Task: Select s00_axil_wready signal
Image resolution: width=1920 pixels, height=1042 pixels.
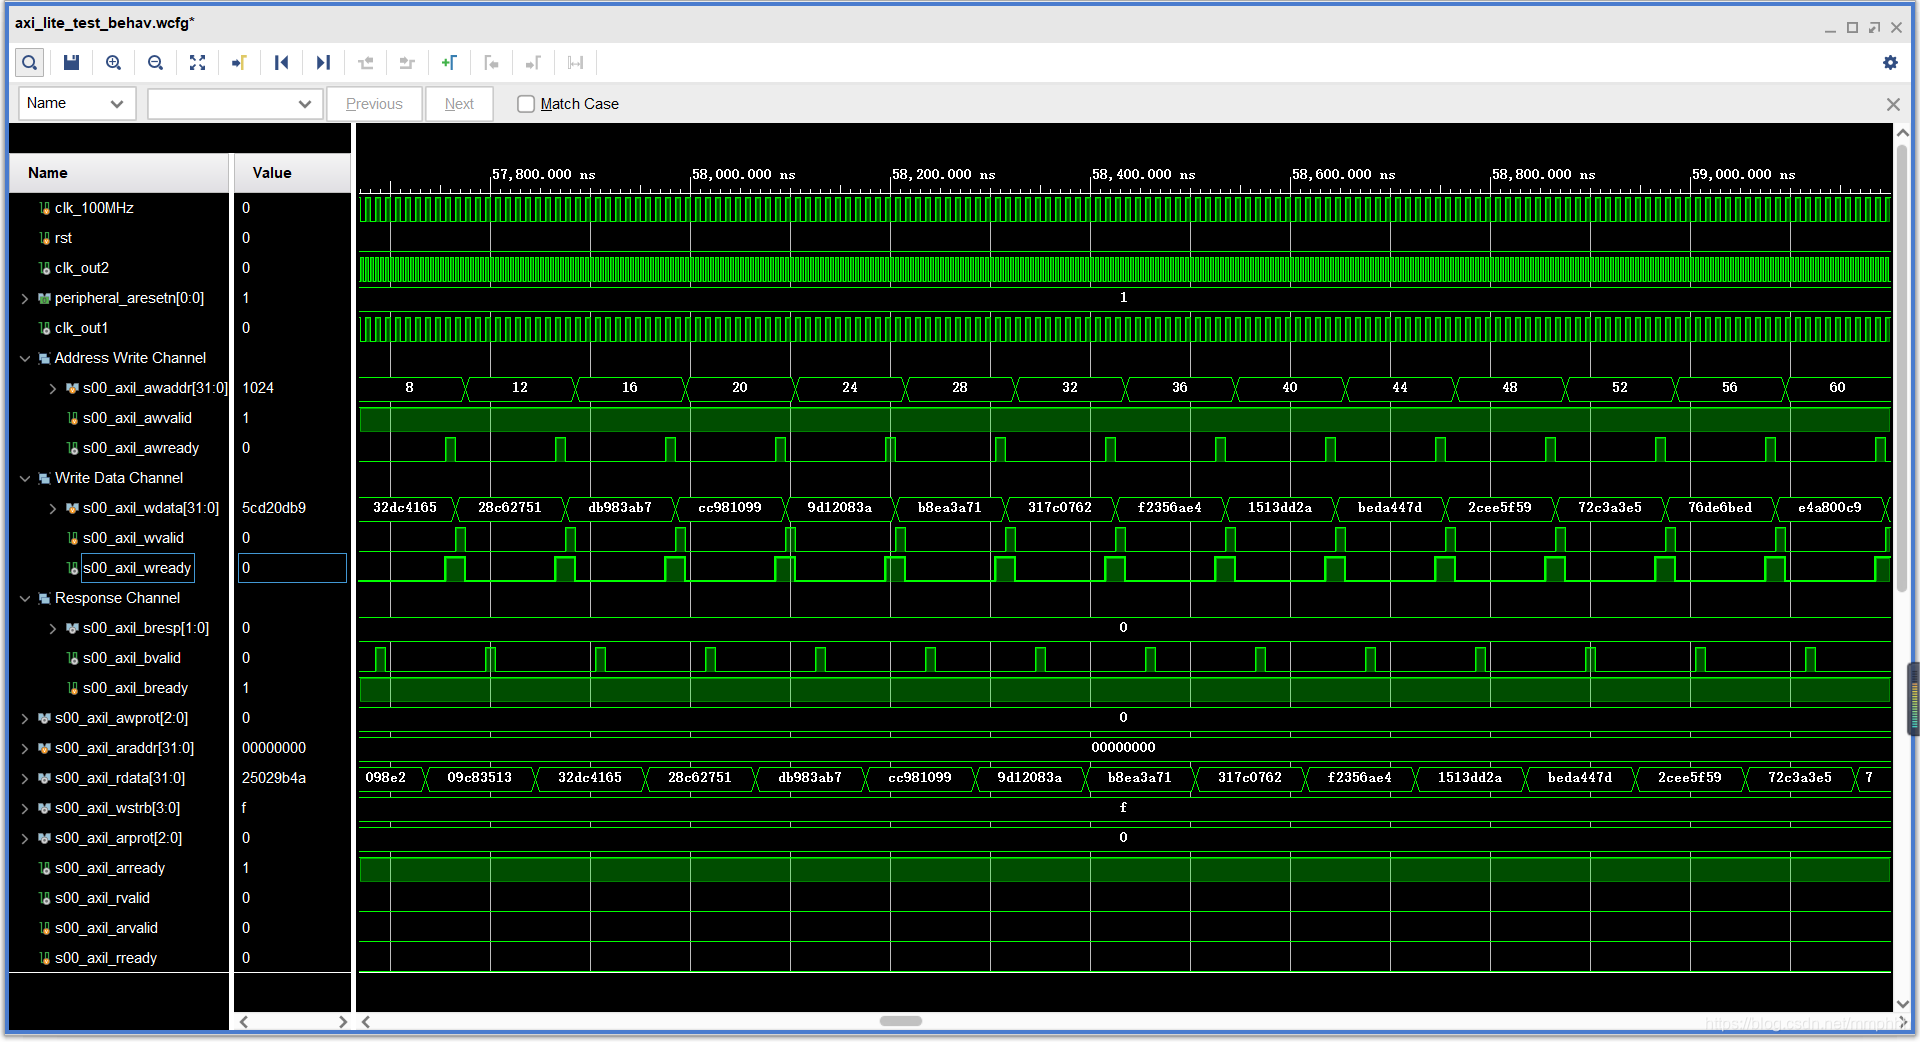Action: 137,568
